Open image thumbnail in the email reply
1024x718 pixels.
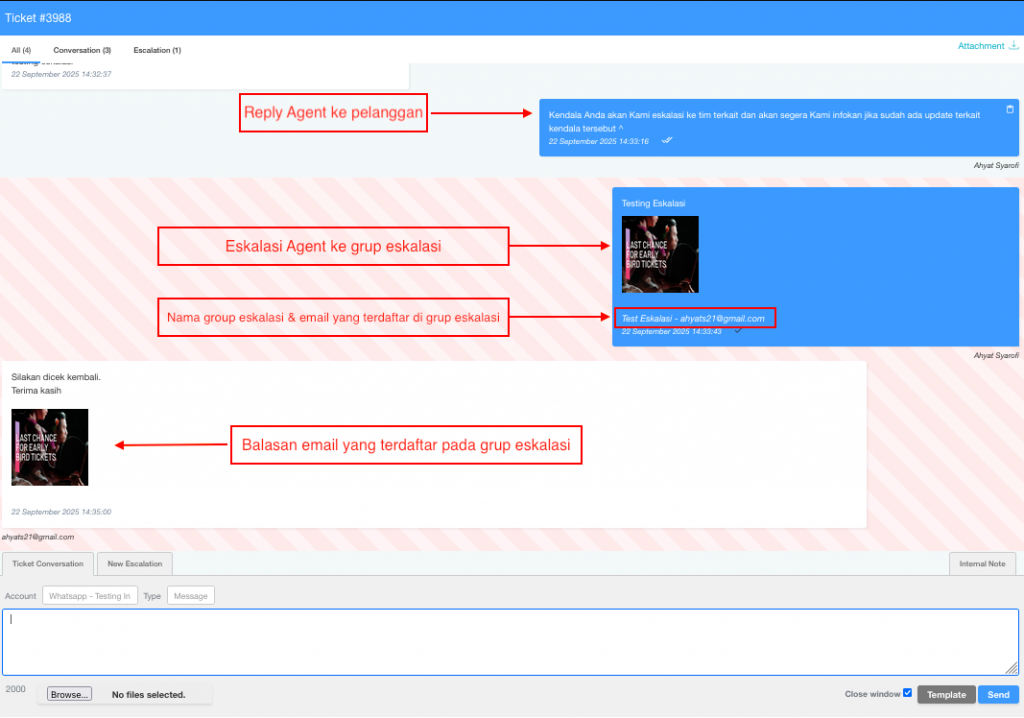point(50,447)
